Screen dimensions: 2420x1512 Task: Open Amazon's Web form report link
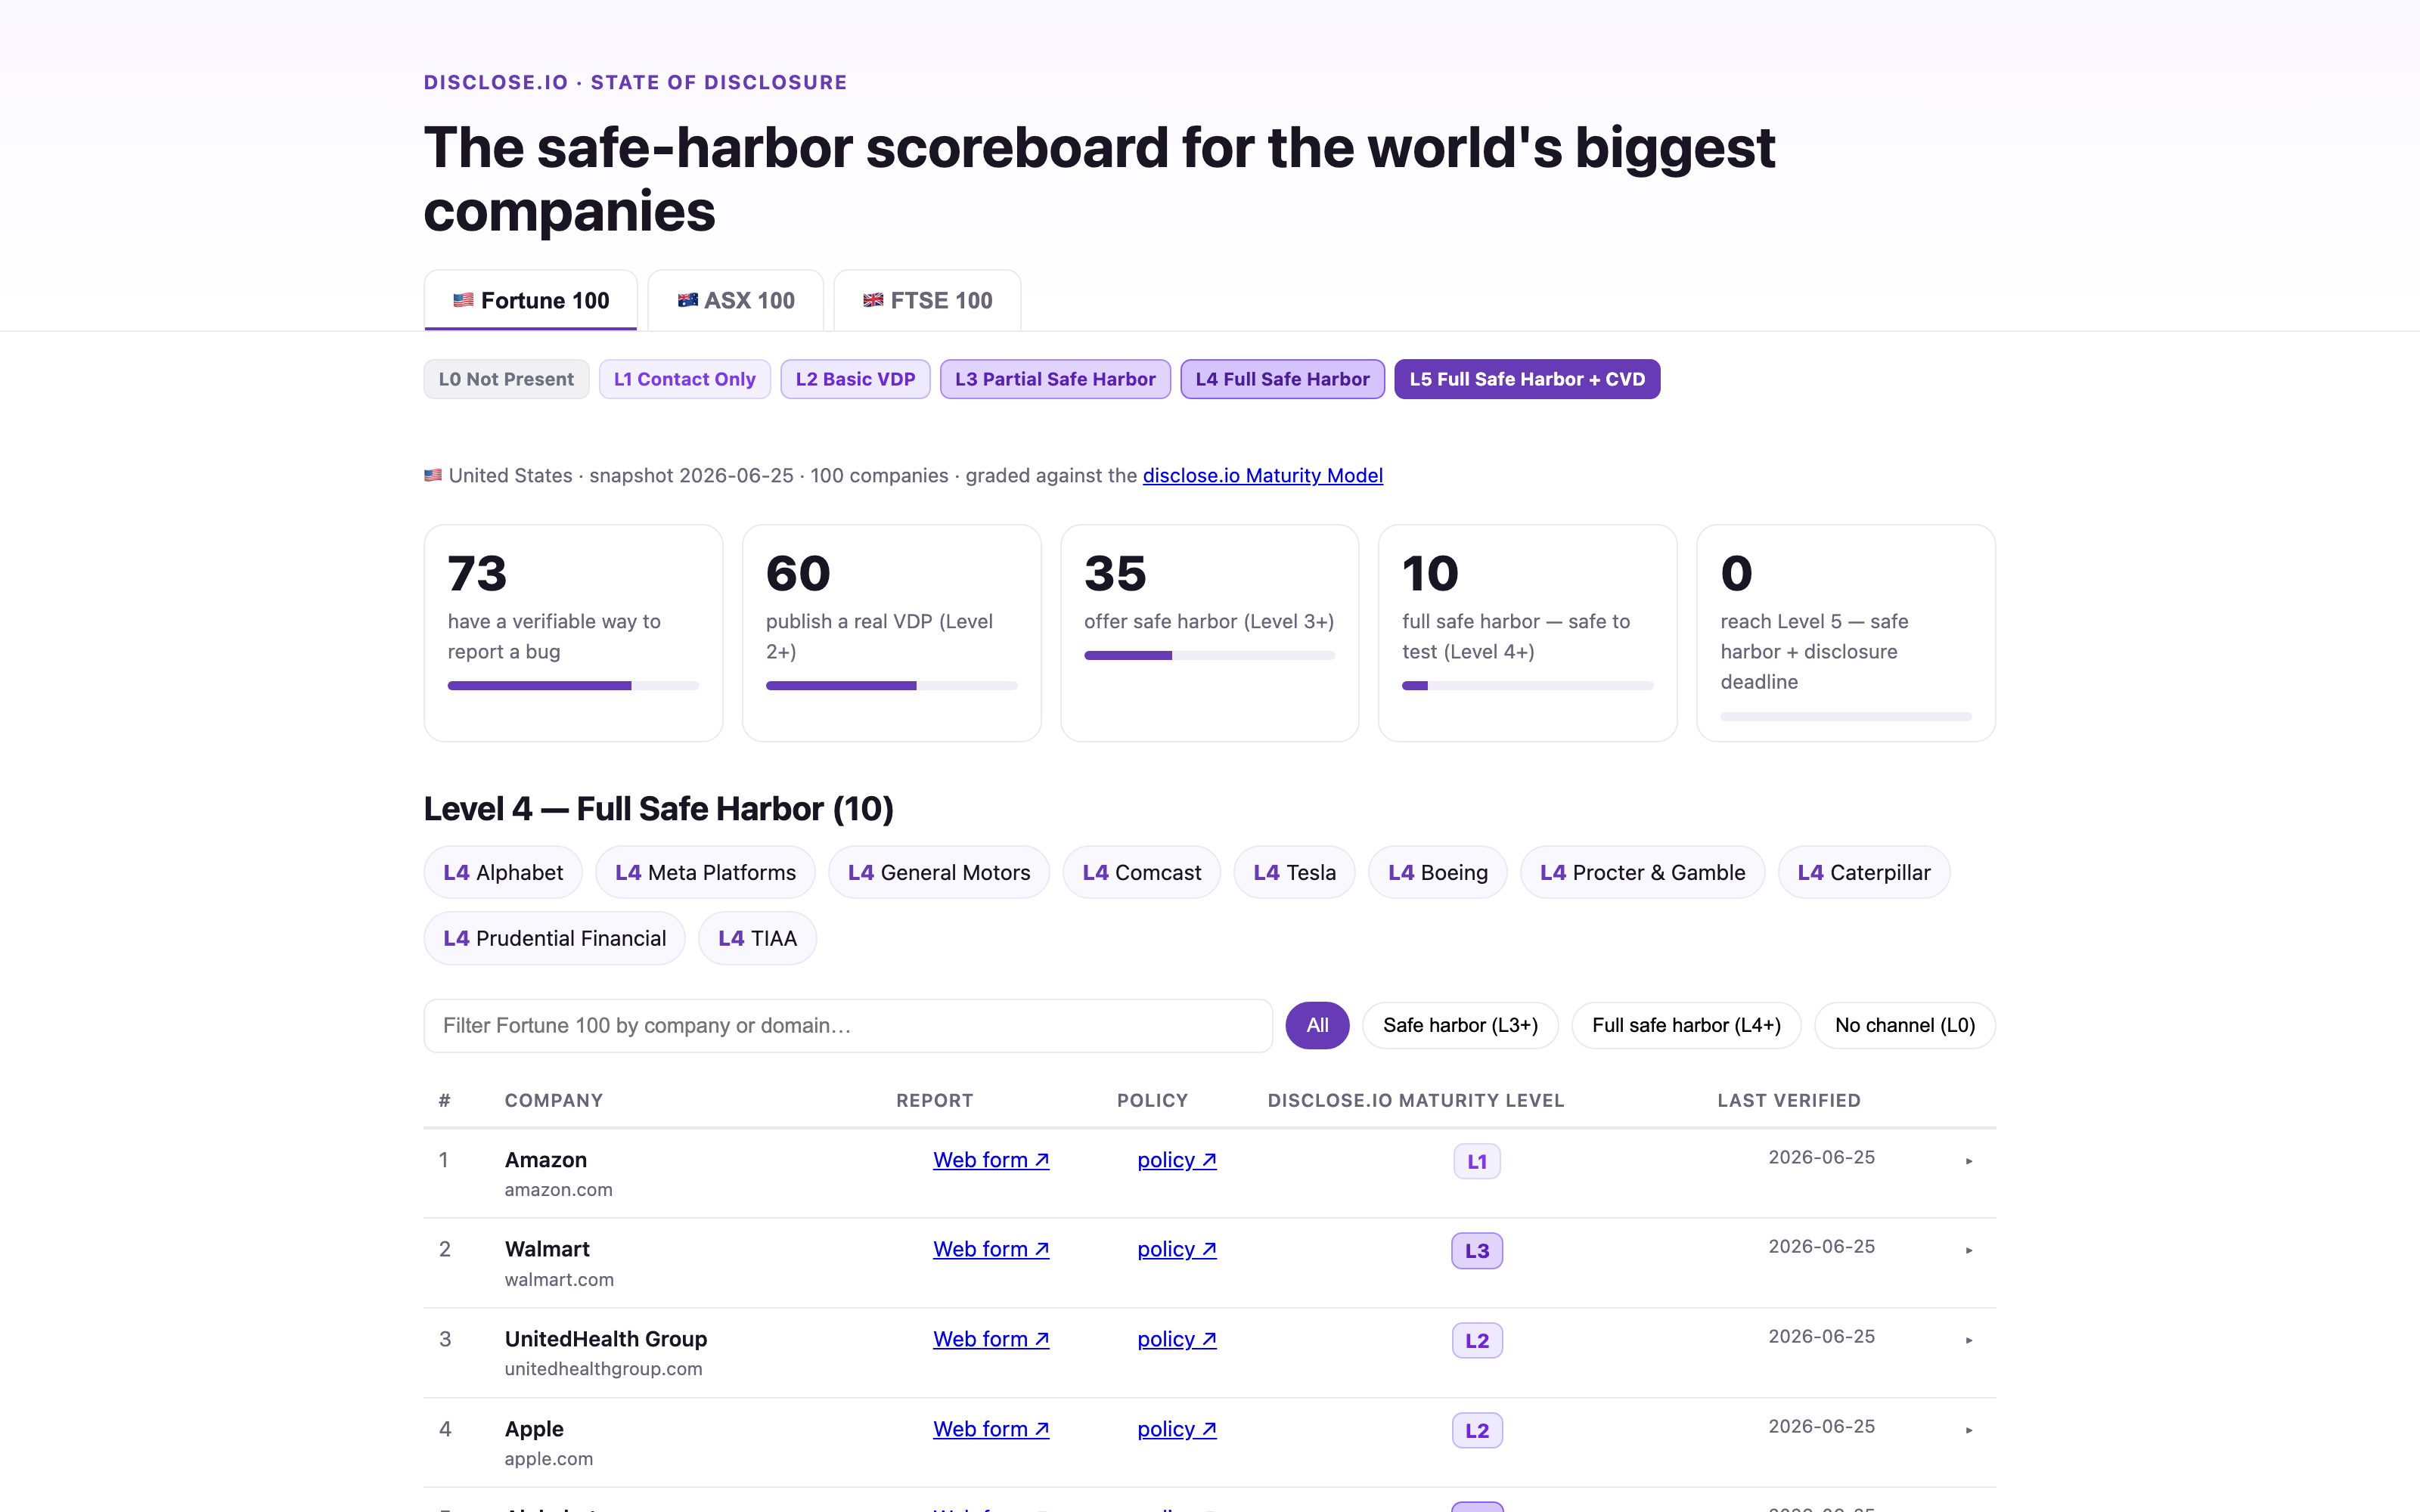(x=991, y=1160)
